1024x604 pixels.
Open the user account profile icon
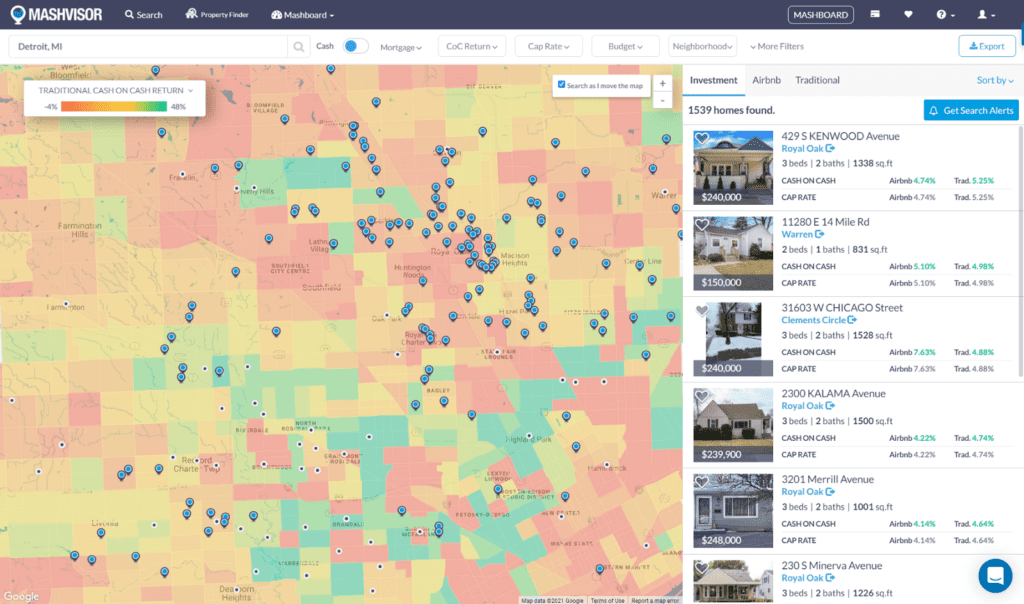click(x=982, y=15)
